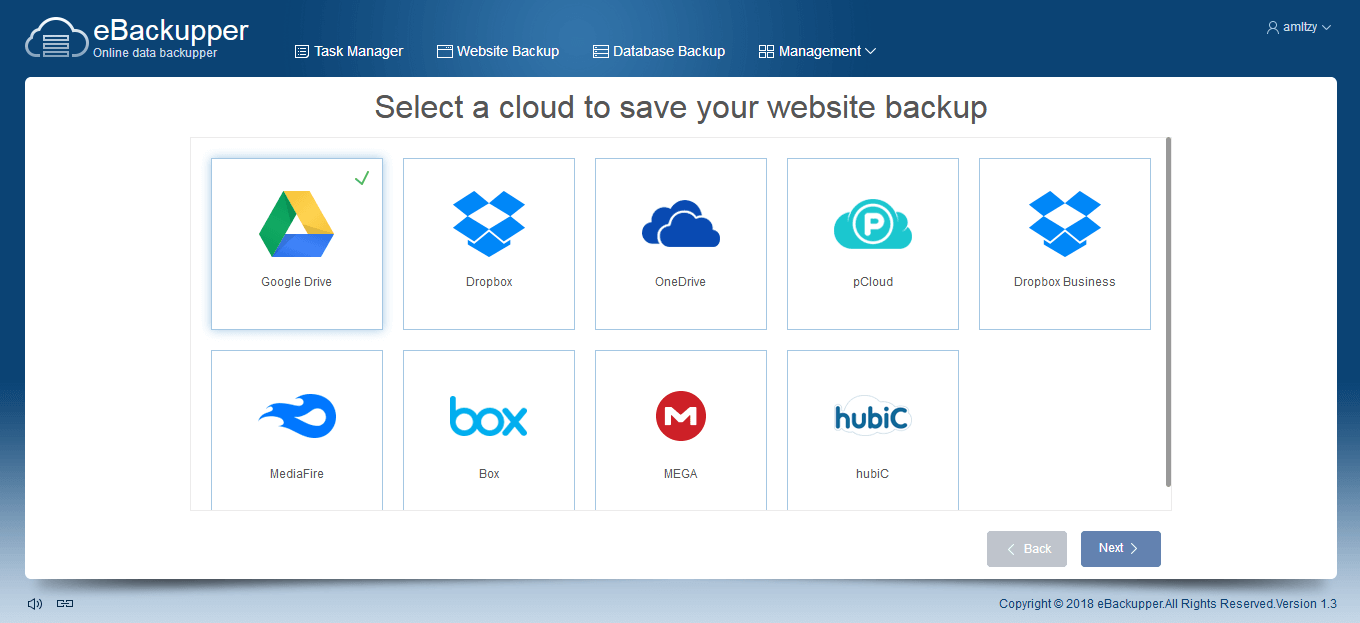Viewport: 1360px width, 623px height.
Task: Click the Back button
Action: 1027,549
